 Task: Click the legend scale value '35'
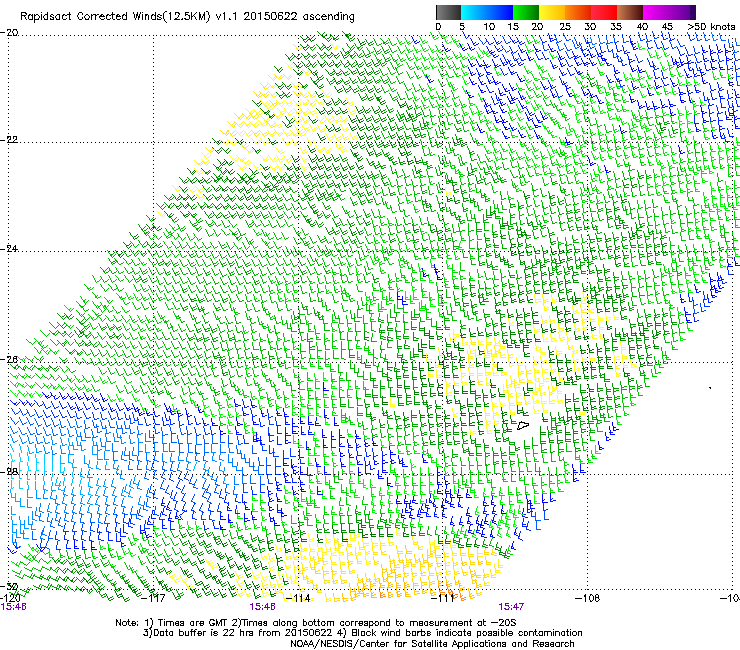(616, 27)
